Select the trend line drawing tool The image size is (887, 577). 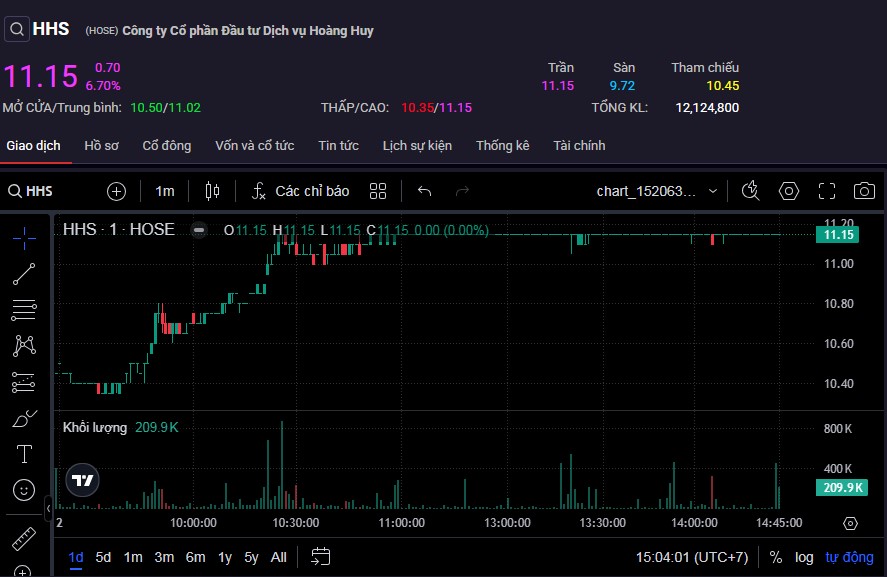coord(24,273)
